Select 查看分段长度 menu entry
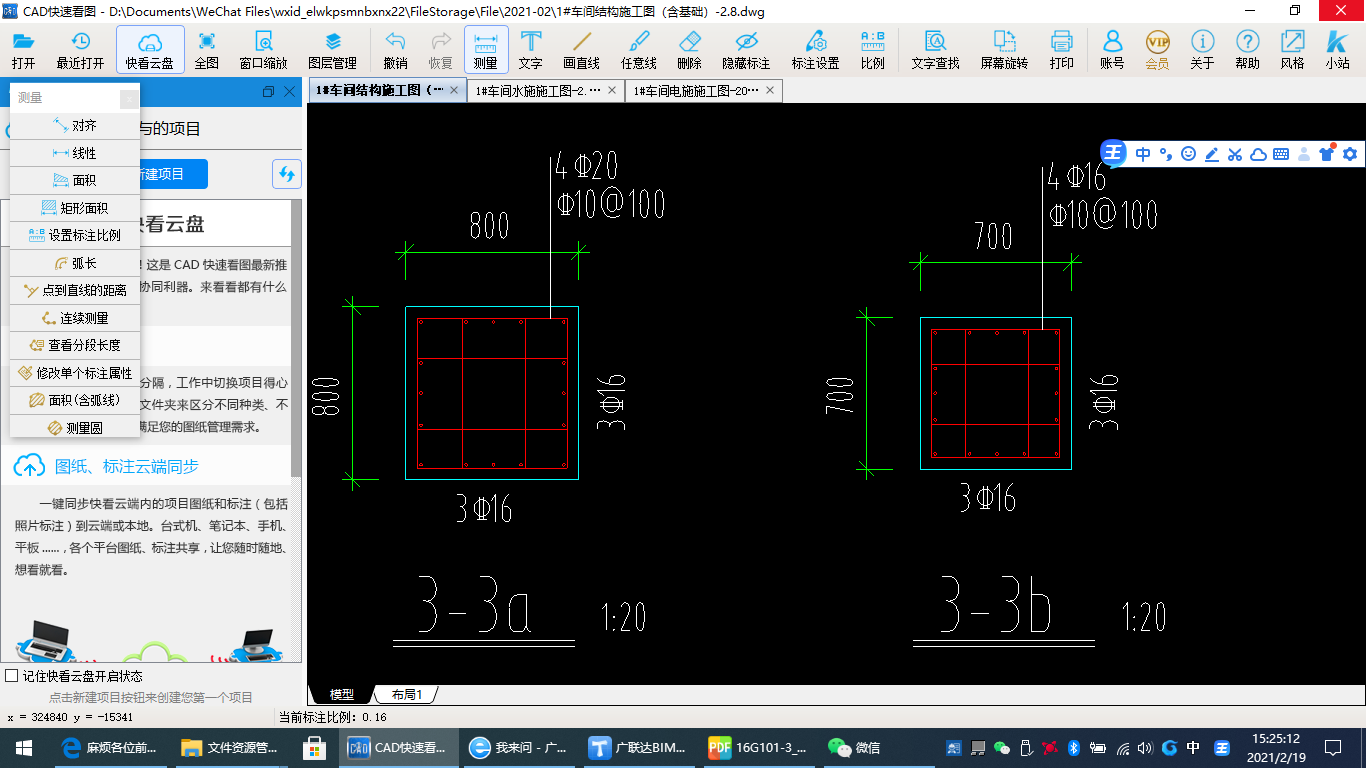The height and width of the screenshot is (768, 1366). click(75, 345)
